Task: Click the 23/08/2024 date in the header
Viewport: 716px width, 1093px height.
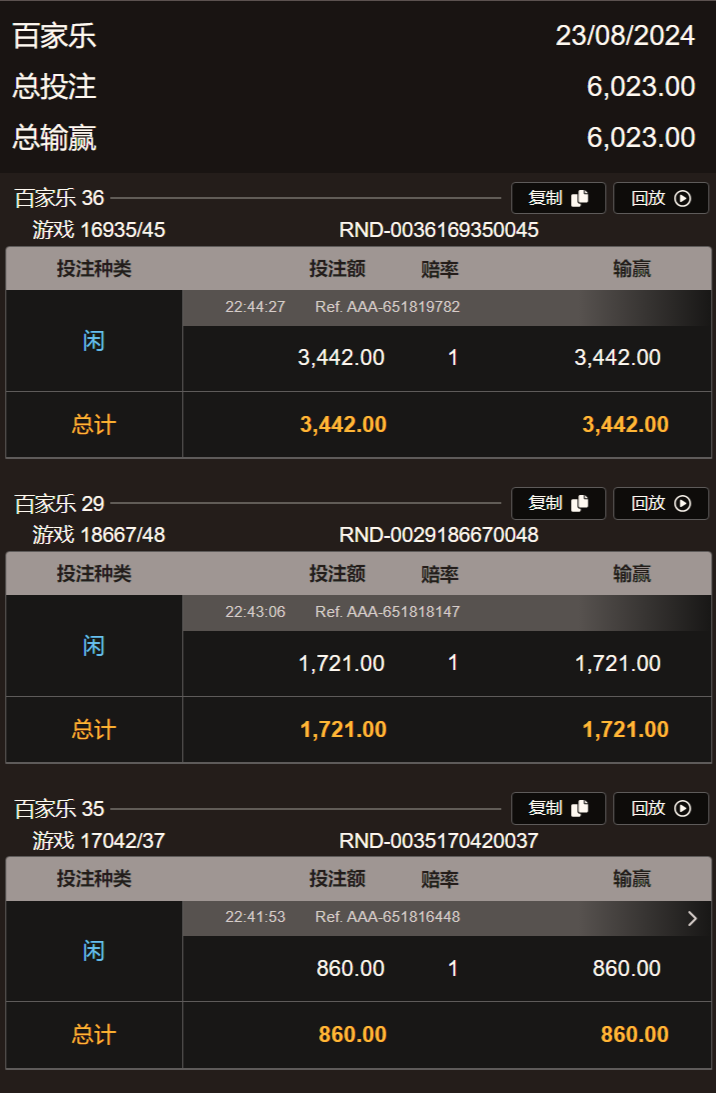Action: click(625, 36)
